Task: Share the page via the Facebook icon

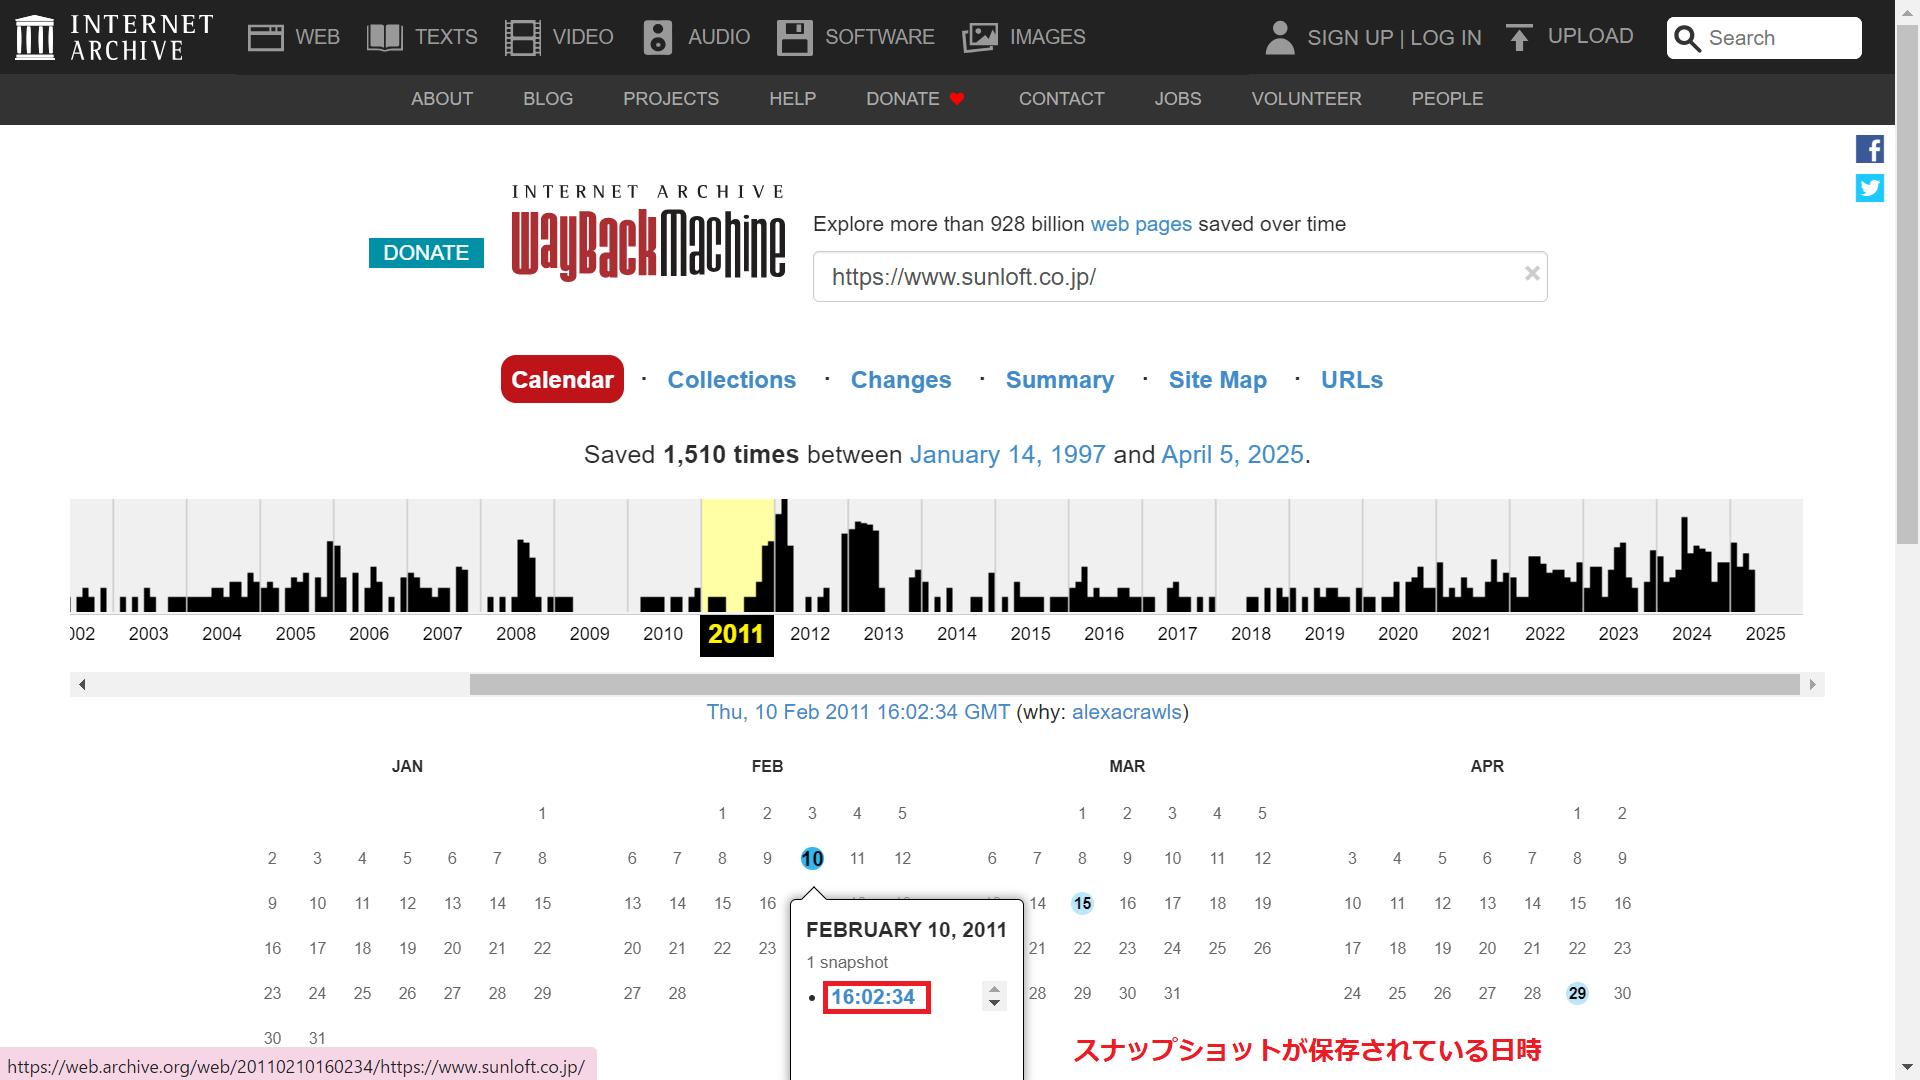Action: (1869, 149)
